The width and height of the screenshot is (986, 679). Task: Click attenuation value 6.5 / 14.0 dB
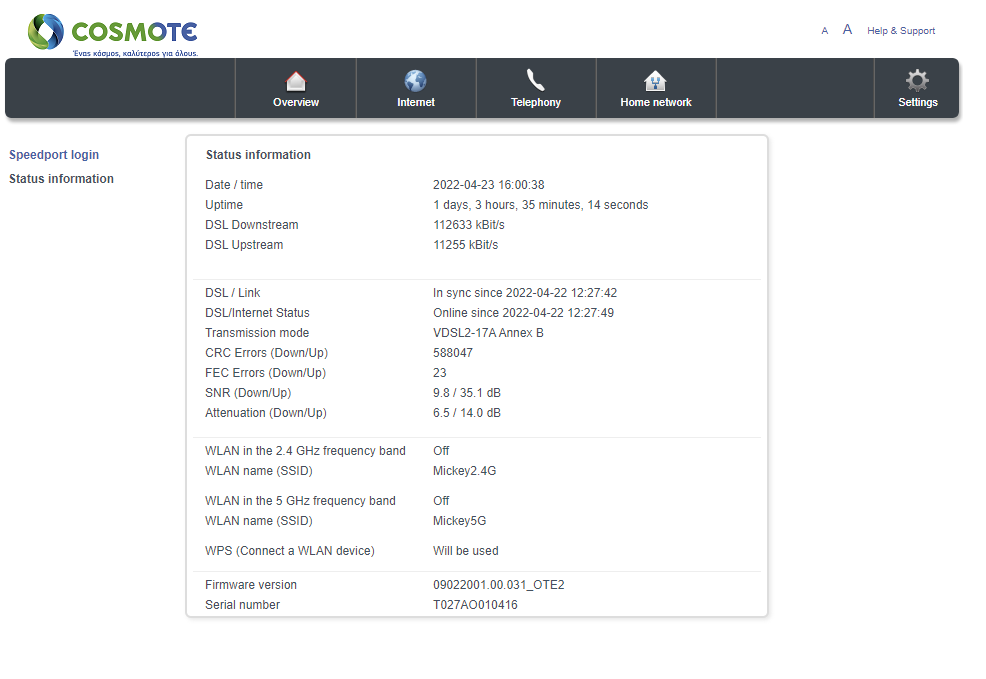point(467,413)
